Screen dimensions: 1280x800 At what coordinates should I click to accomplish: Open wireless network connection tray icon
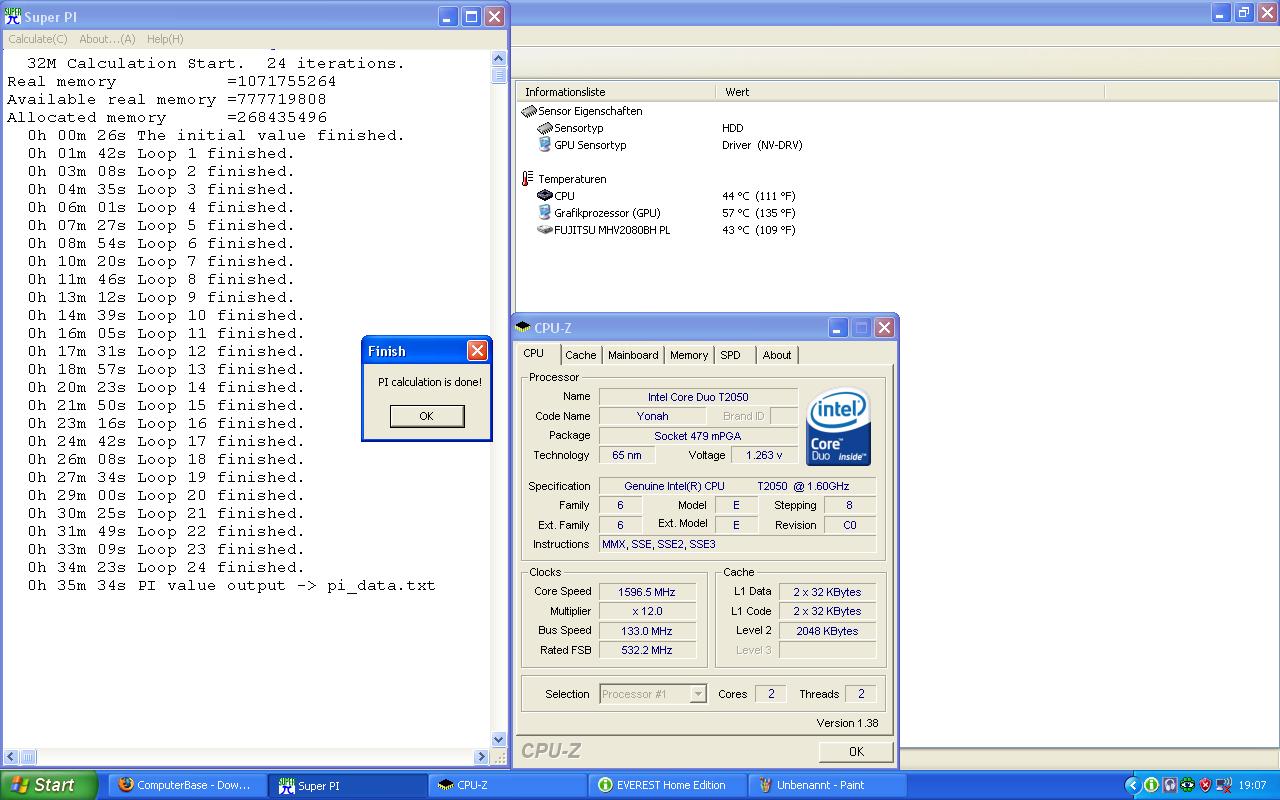point(1223,786)
